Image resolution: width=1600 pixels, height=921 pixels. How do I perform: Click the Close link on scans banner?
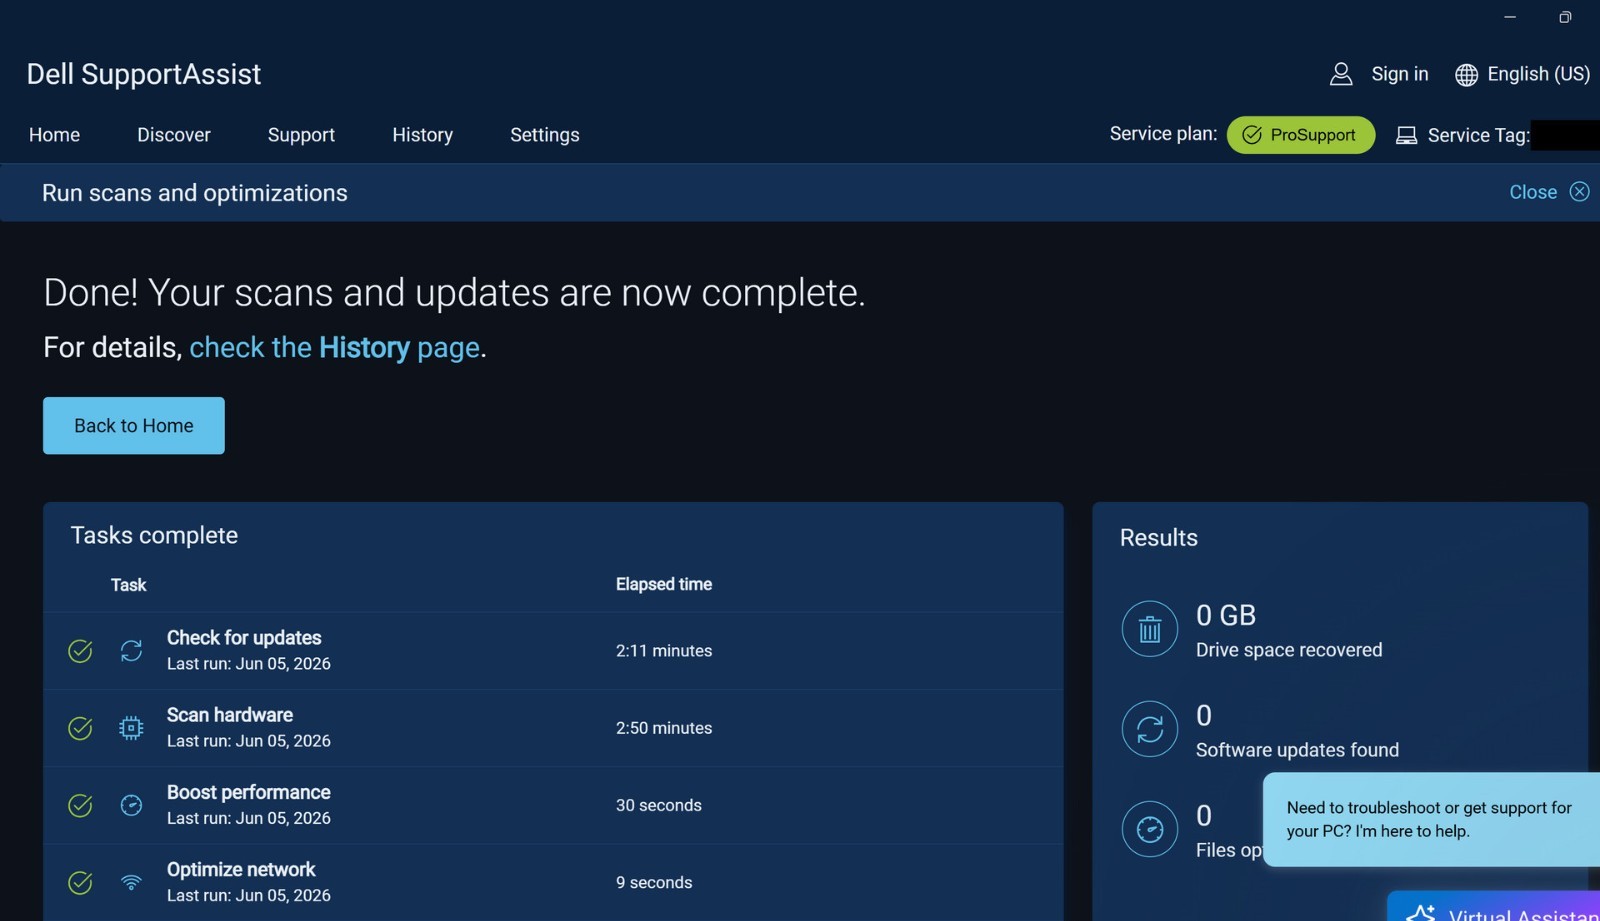pyautogui.click(x=1533, y=192)
